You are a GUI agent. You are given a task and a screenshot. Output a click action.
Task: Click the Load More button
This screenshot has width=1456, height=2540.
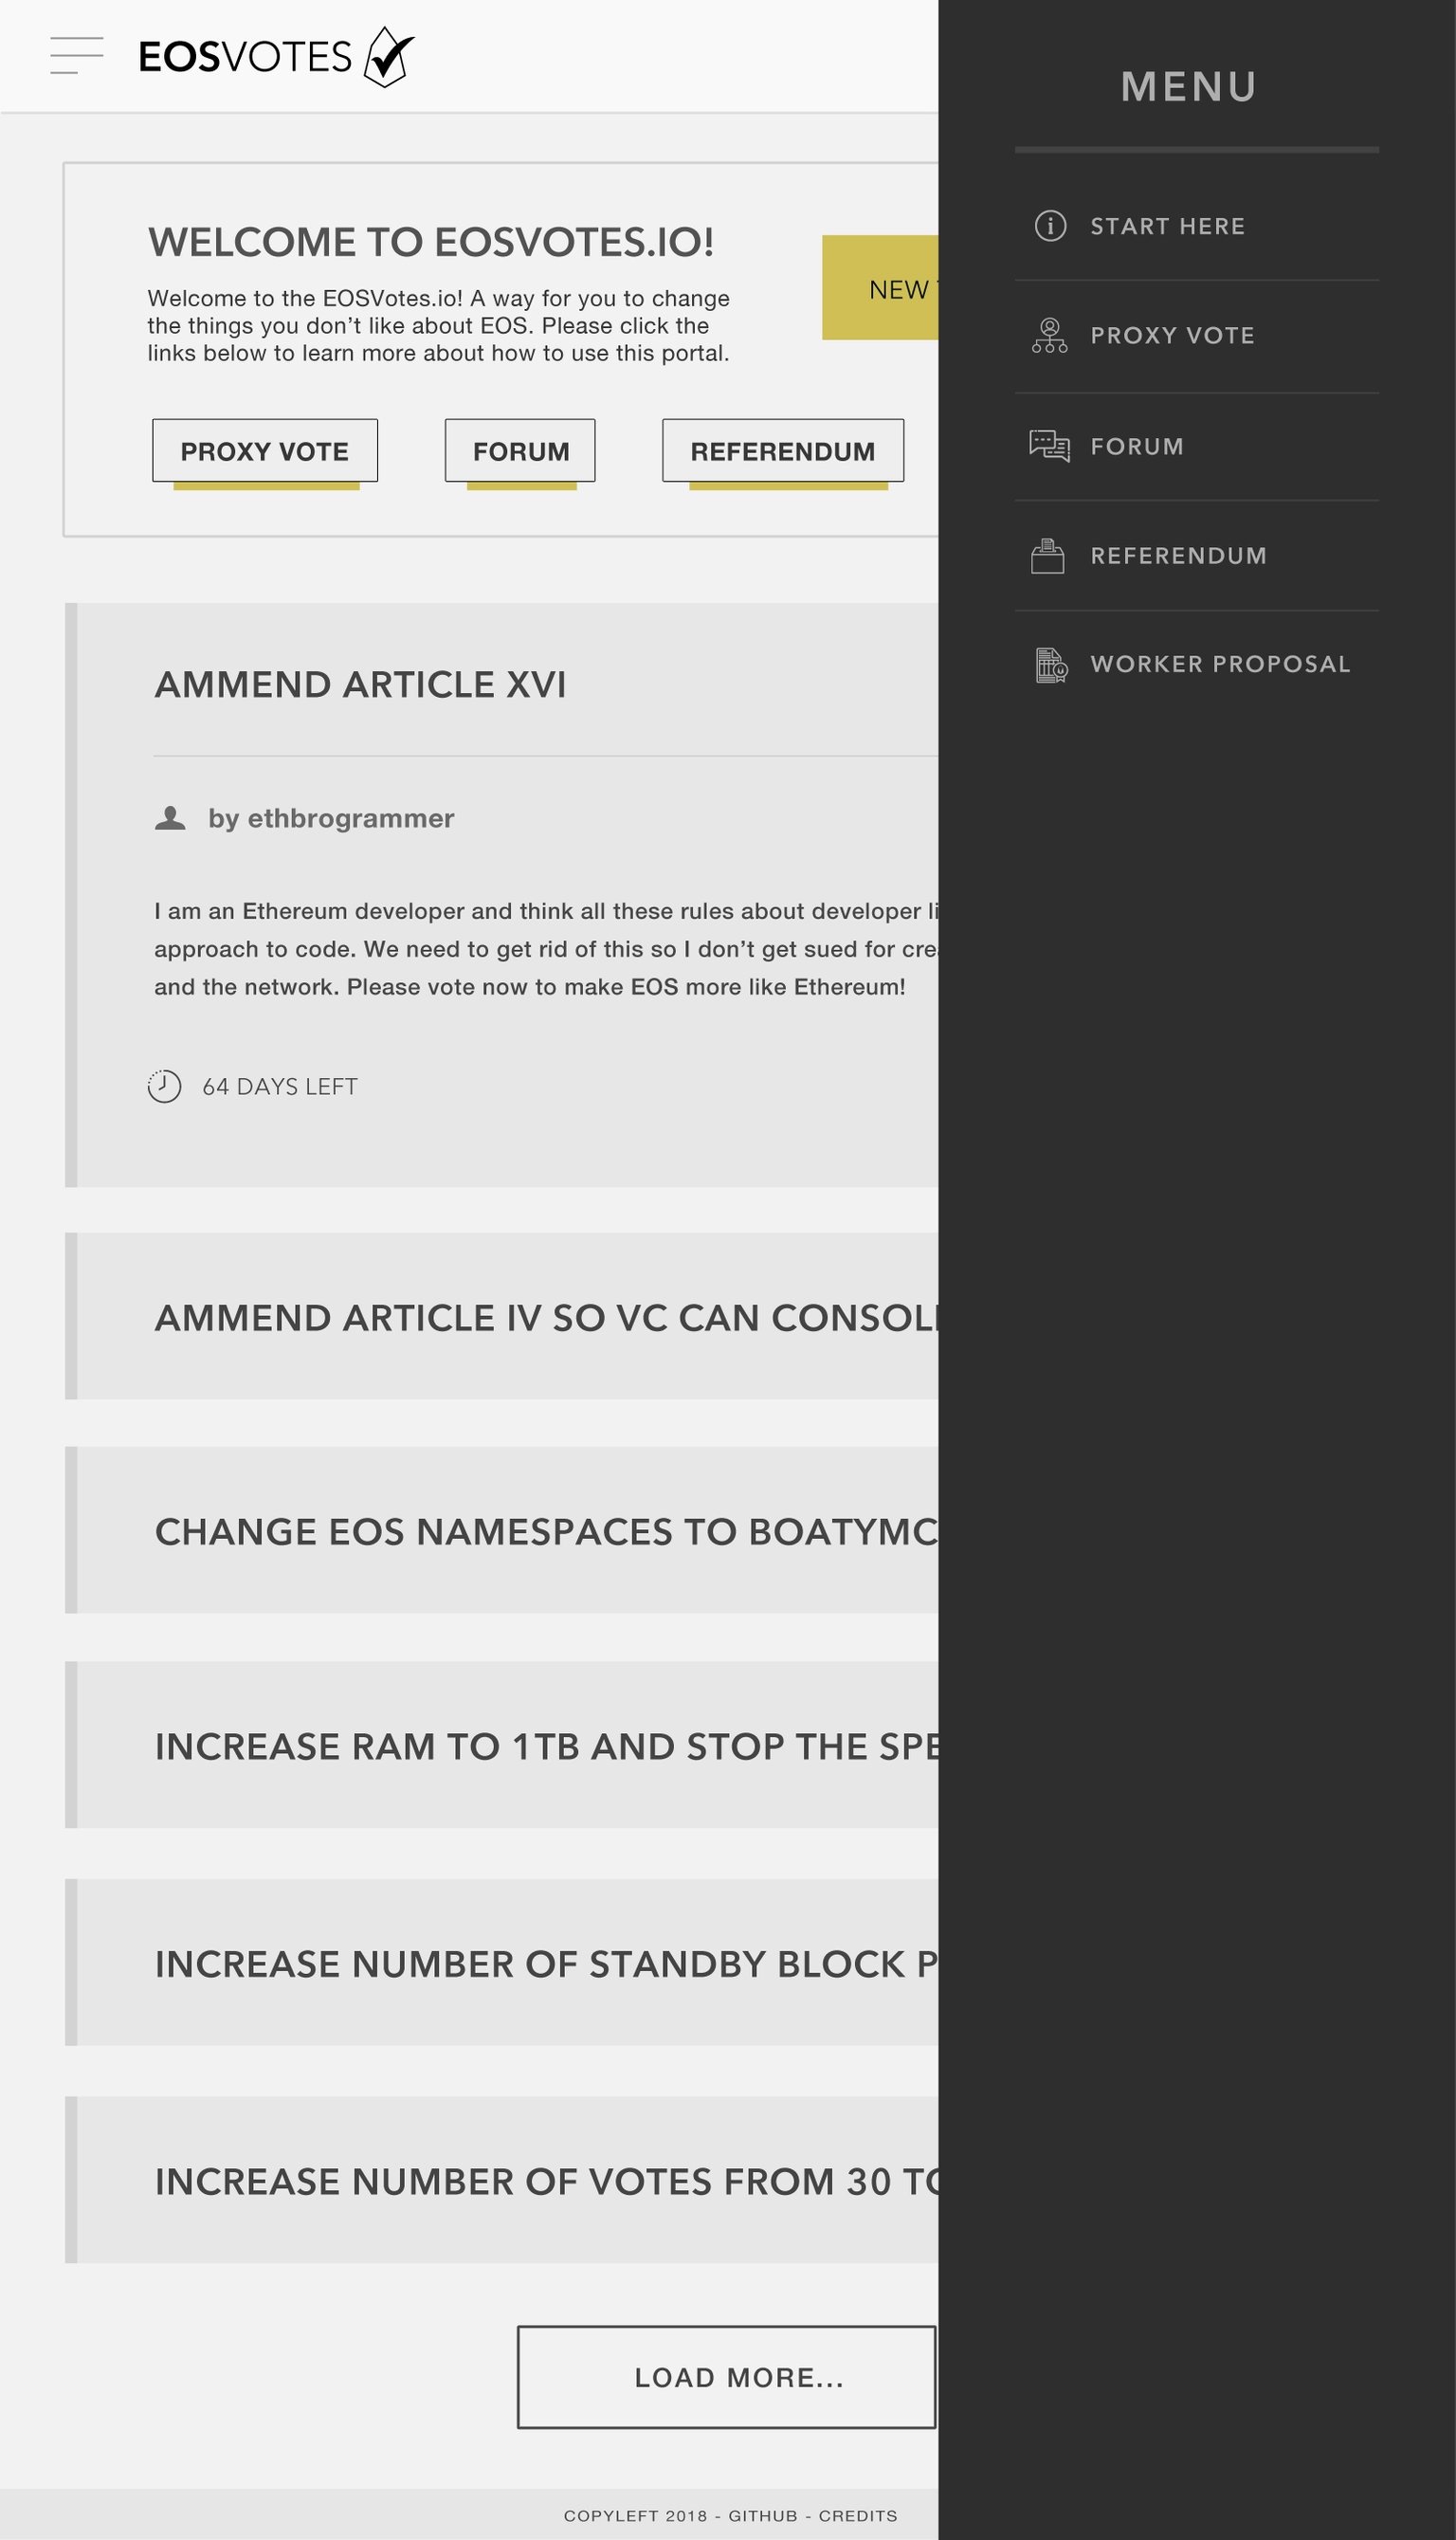click(x=727, y=2377)
